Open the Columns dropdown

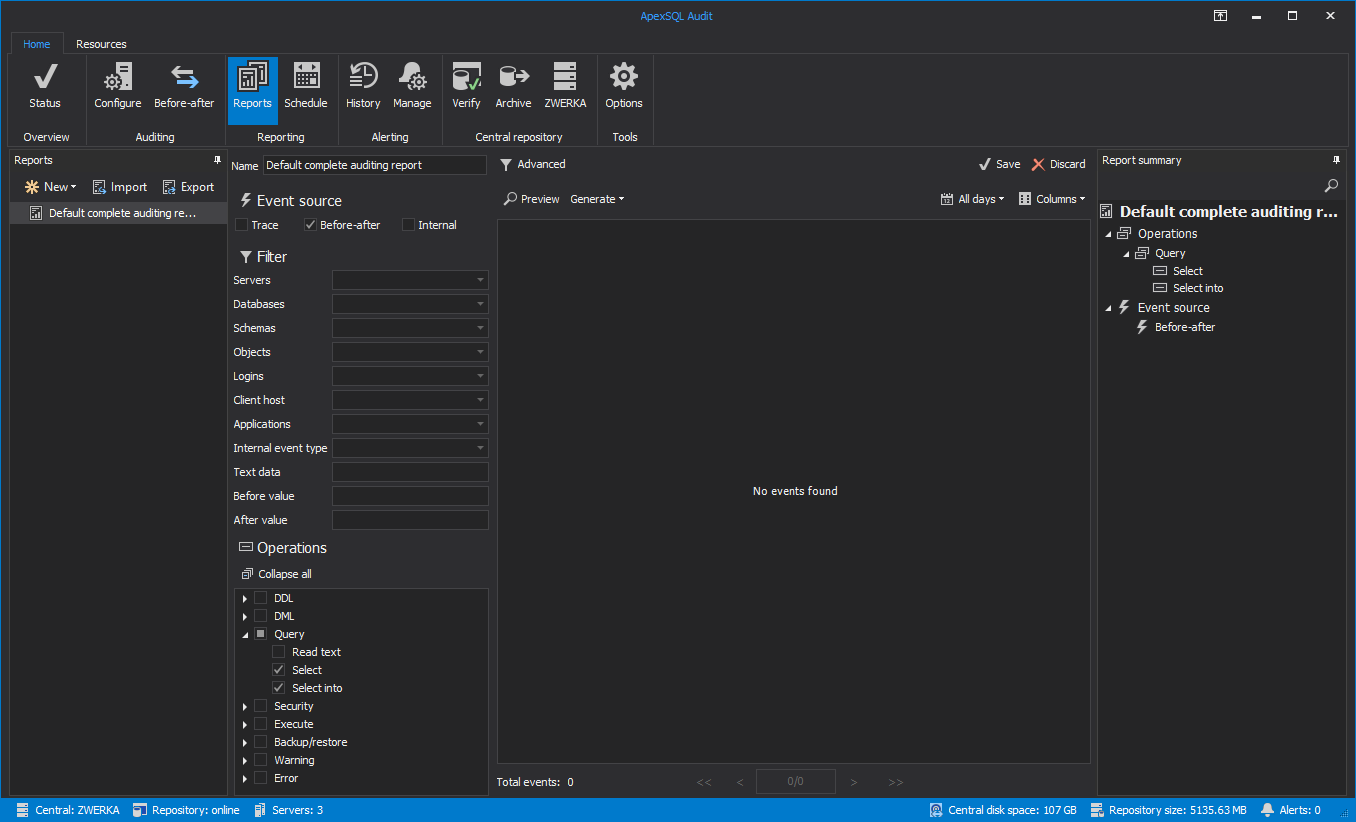1052,199
